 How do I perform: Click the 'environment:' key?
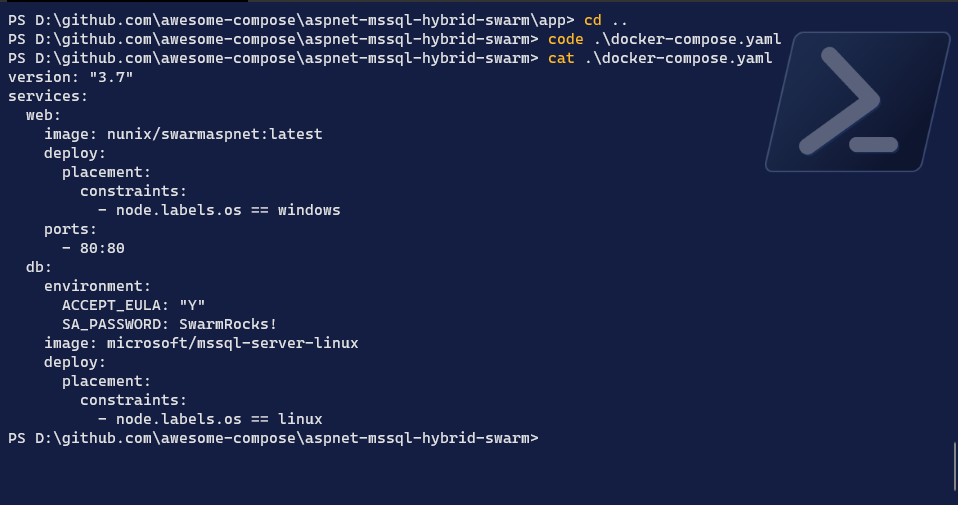click(97, 286)
